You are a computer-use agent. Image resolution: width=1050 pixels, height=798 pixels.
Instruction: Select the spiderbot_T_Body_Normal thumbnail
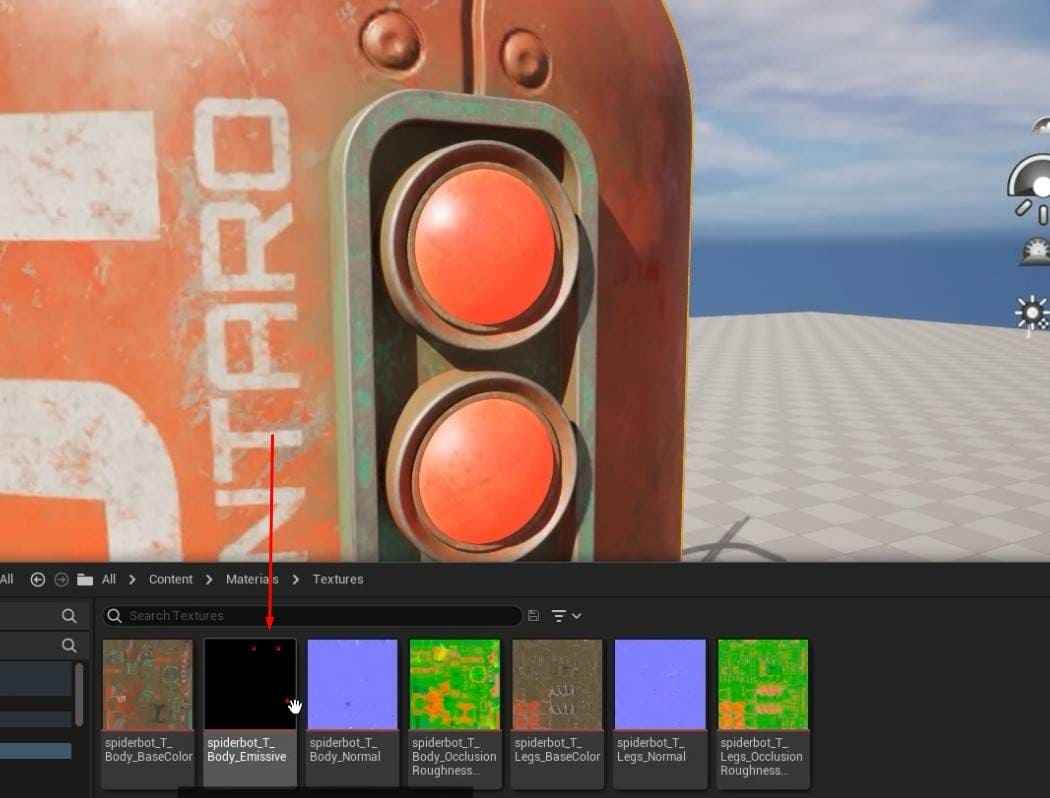coord(352,684)
